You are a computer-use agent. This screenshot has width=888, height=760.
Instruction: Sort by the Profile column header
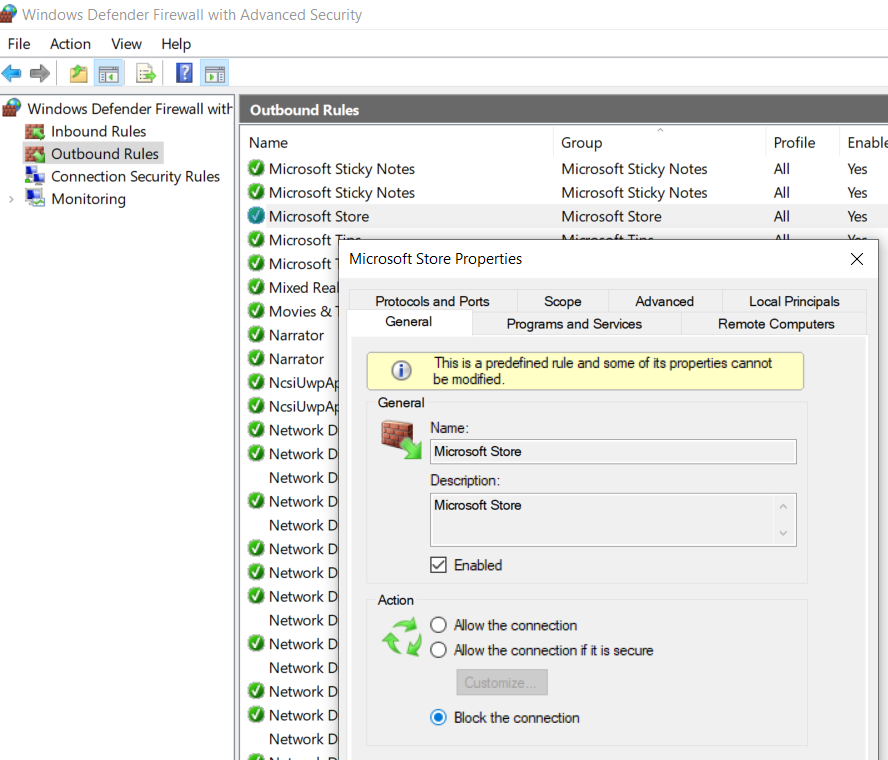tap(802, 143)
